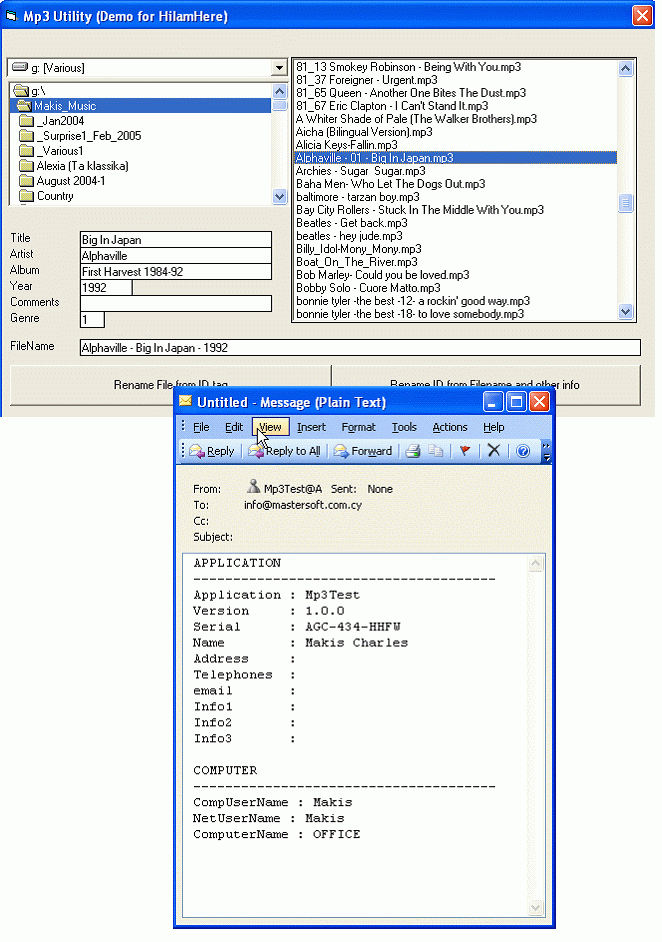Click into the Comments text field
This screenshot has height=942, width=662.
(175, 303)
